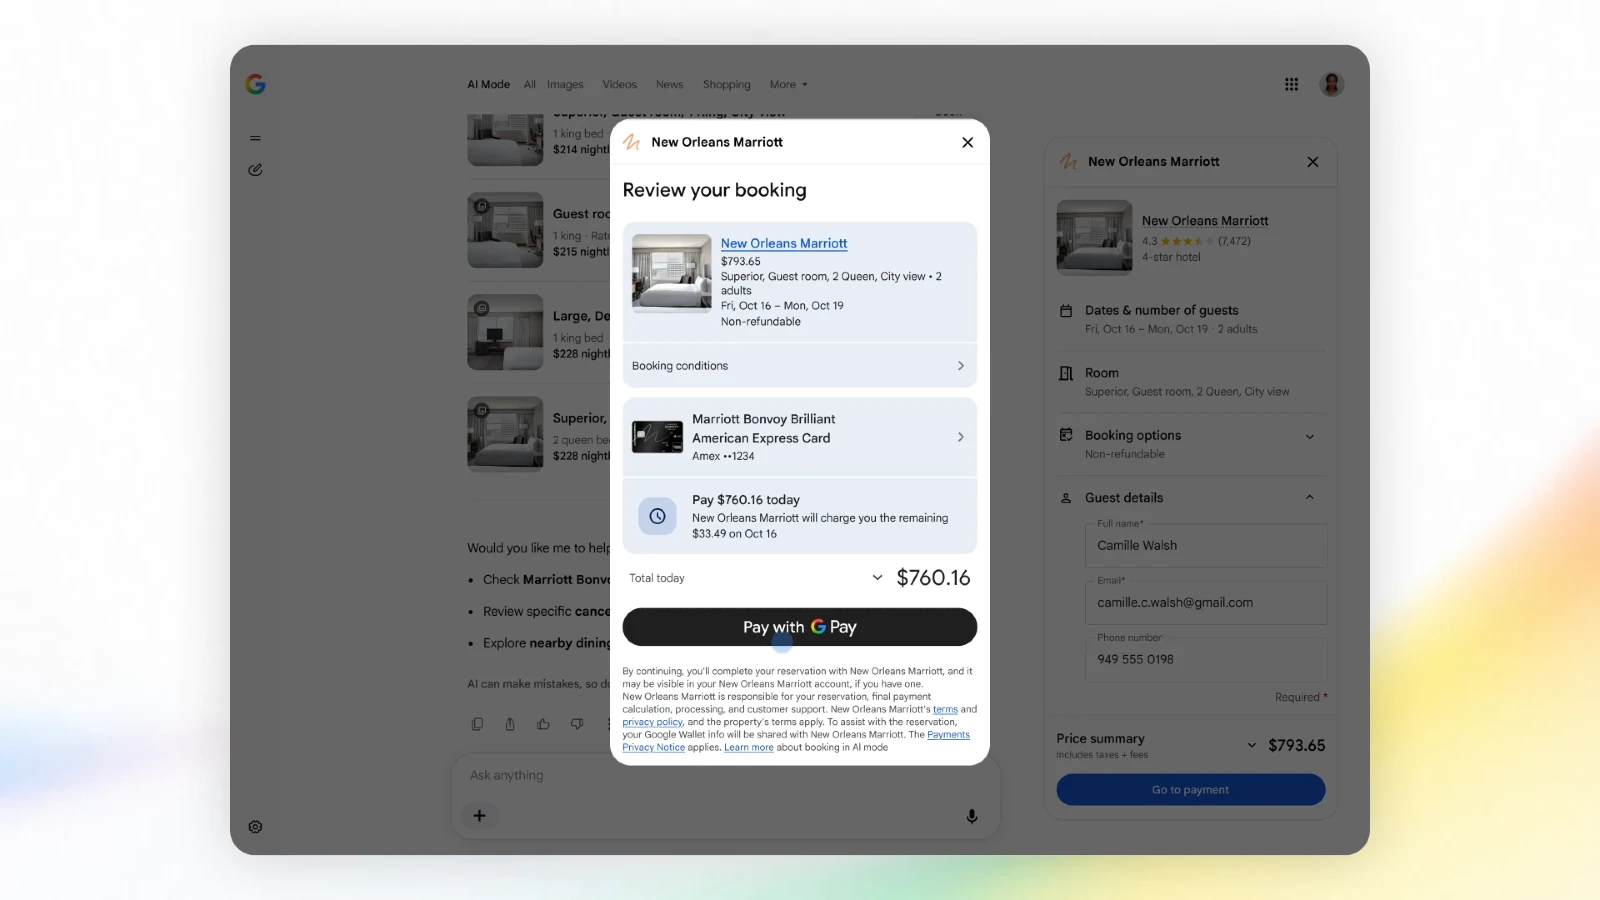Open the Learn more link about booking

point(749,748)
